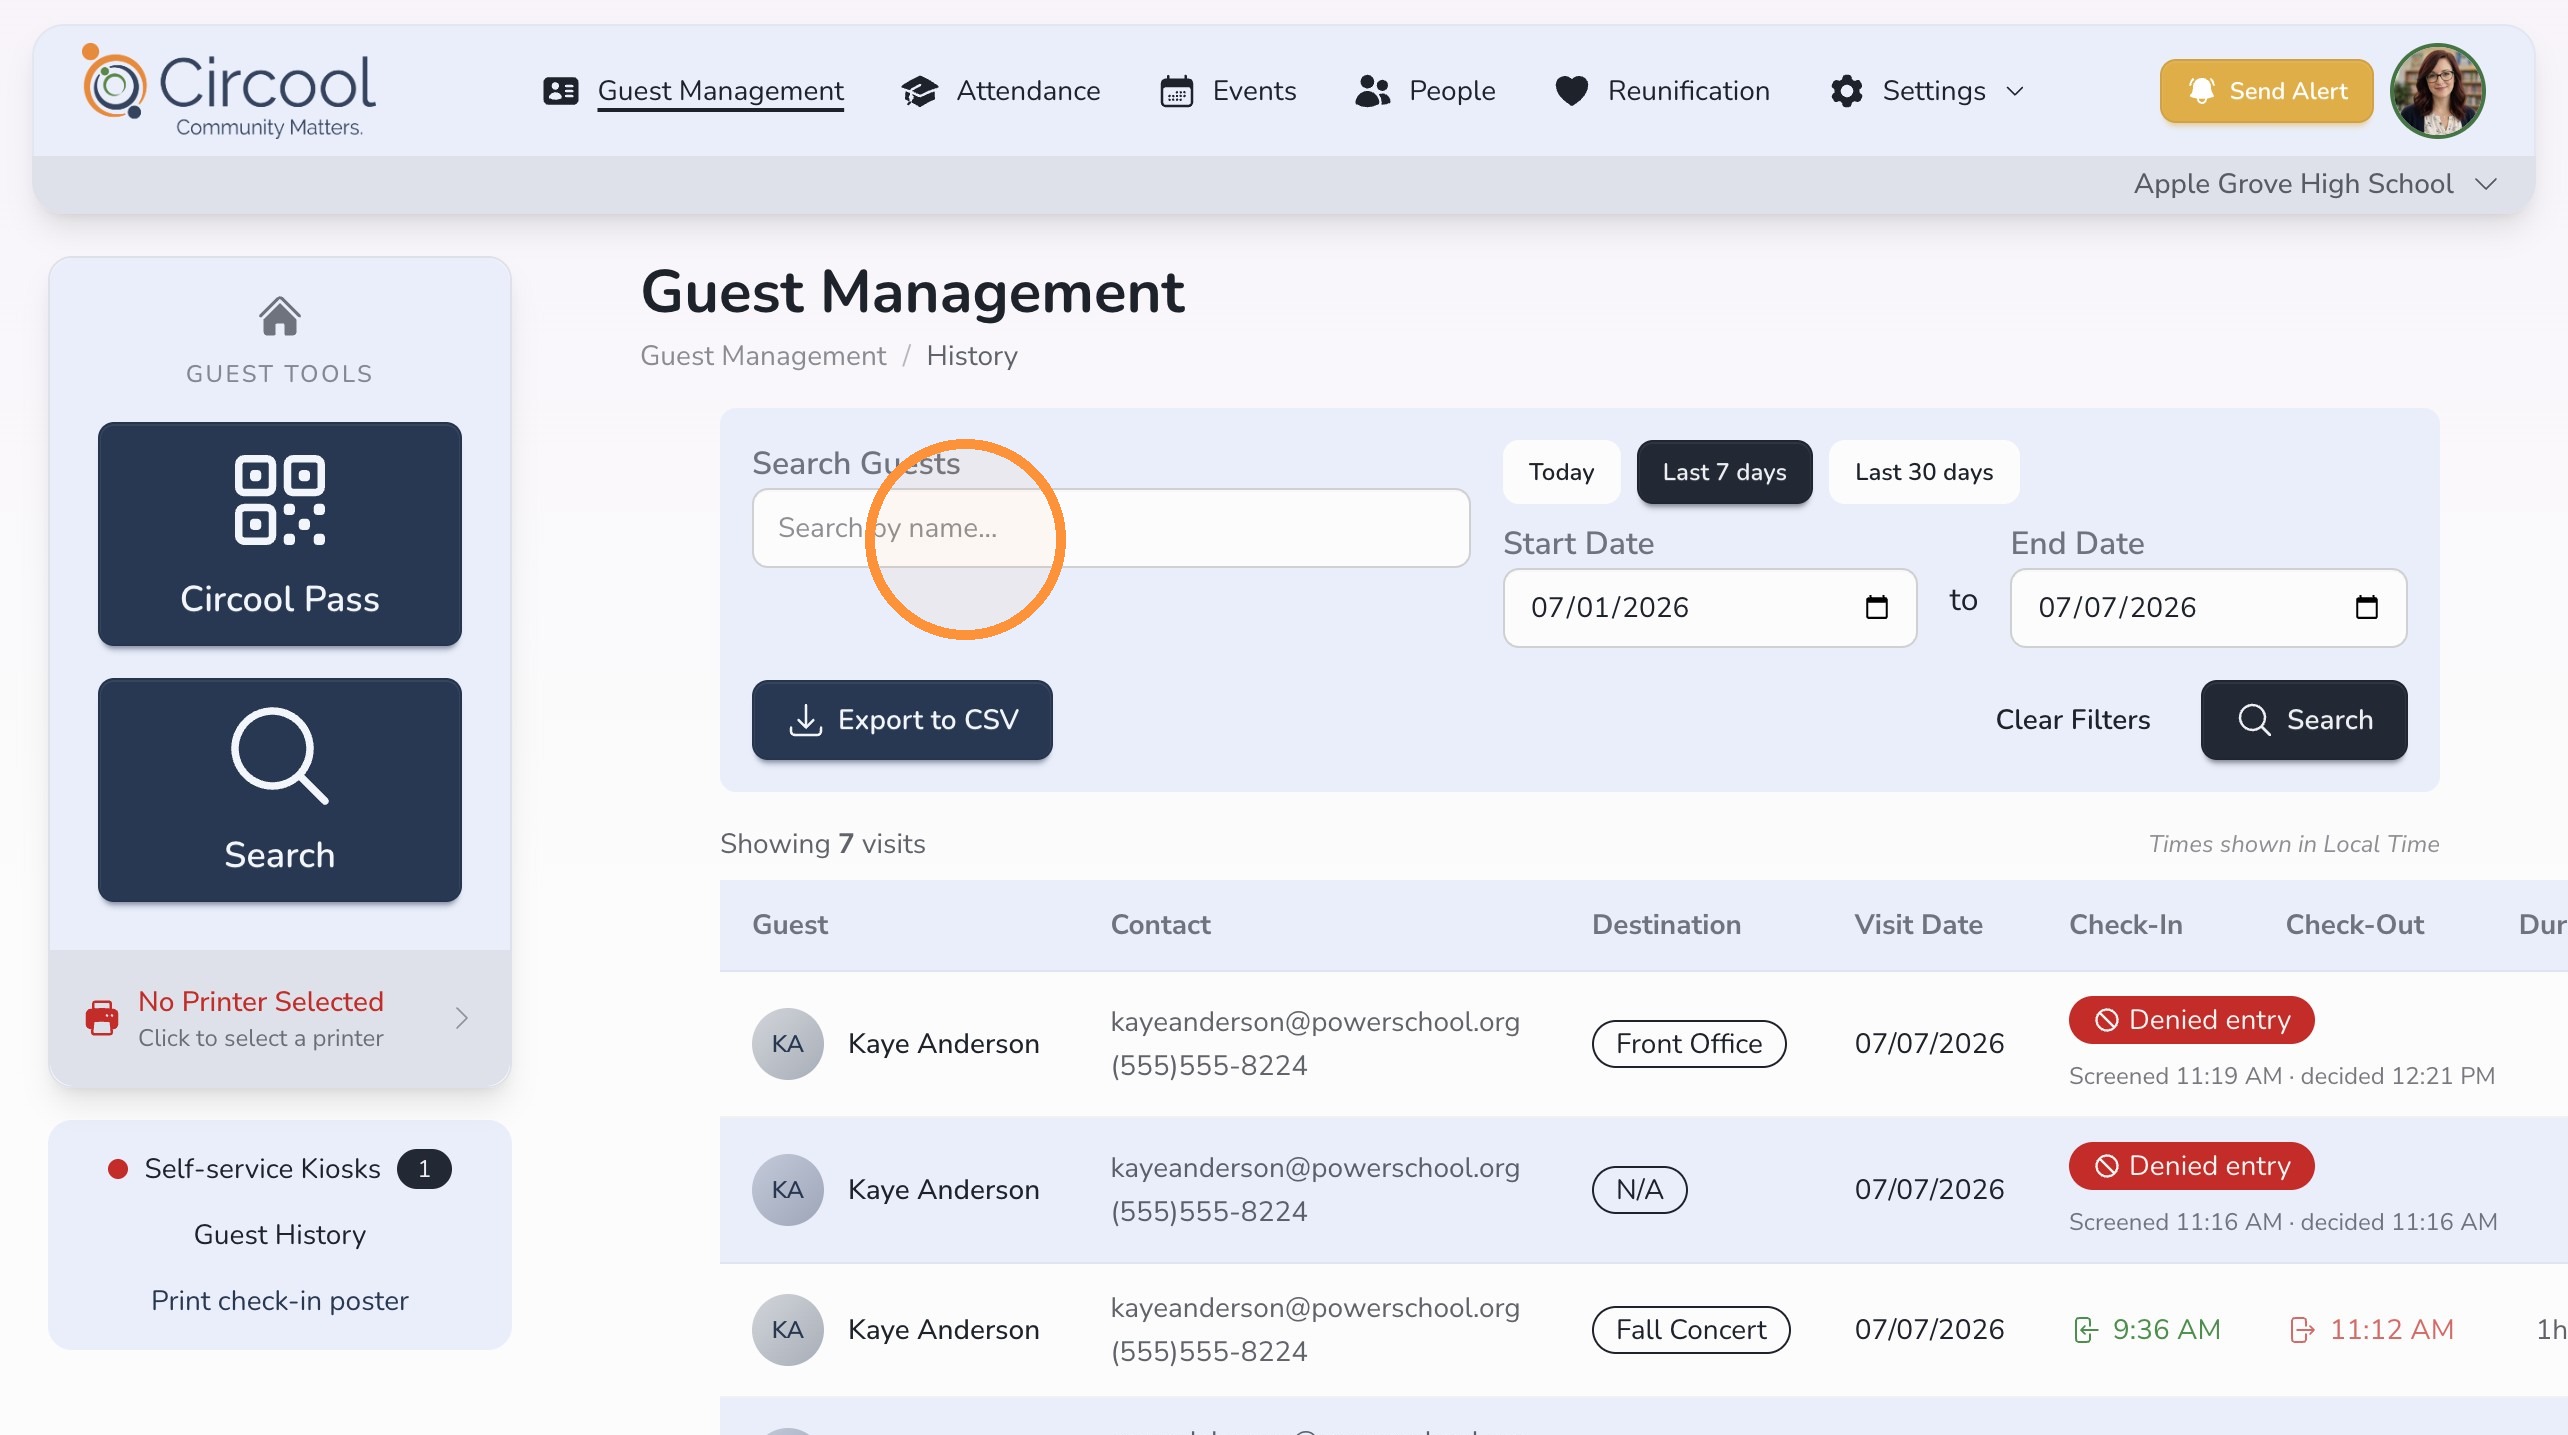Click the green check-in icon at 9:36 AM
The image size is (2568, 1435).
[x=2085, y=1329]
